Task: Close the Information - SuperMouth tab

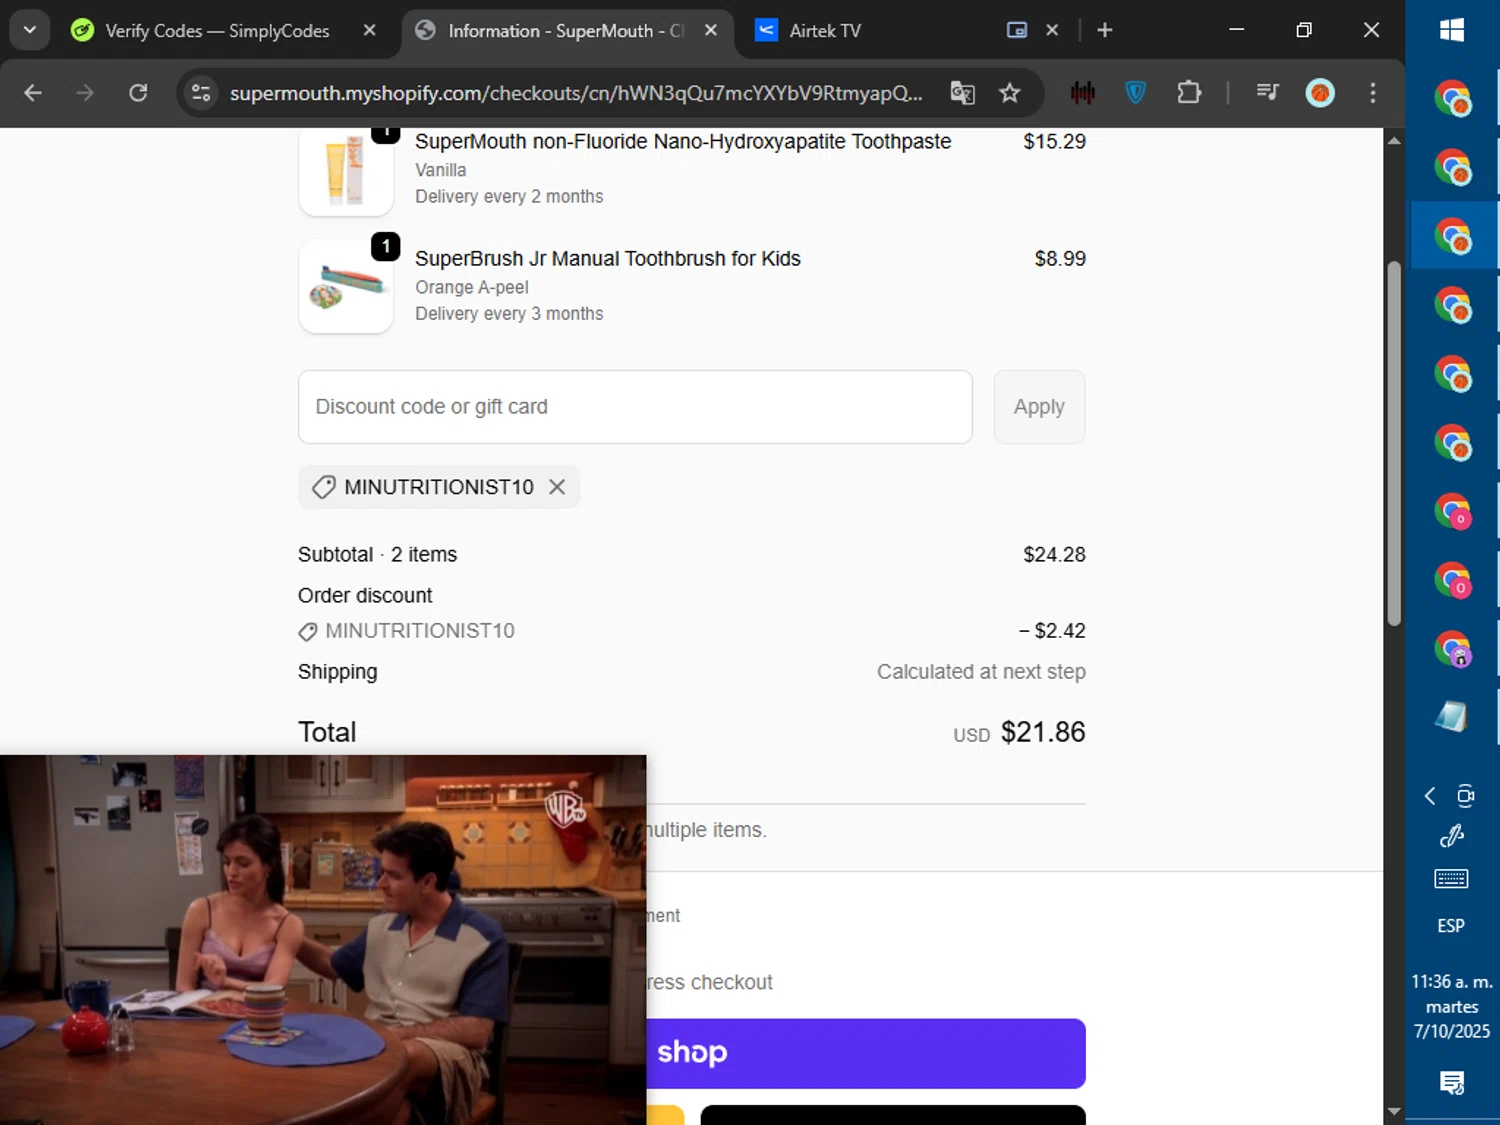Action: click(711, 30)
